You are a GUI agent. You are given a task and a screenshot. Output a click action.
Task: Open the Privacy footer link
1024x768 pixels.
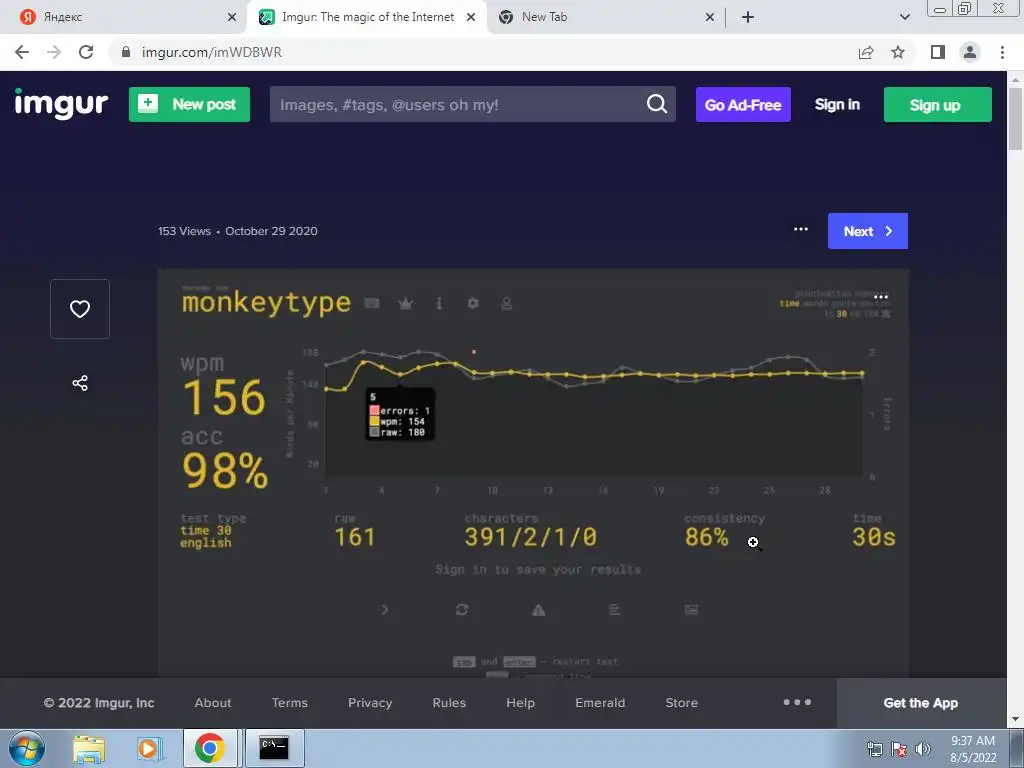point(370,703)
